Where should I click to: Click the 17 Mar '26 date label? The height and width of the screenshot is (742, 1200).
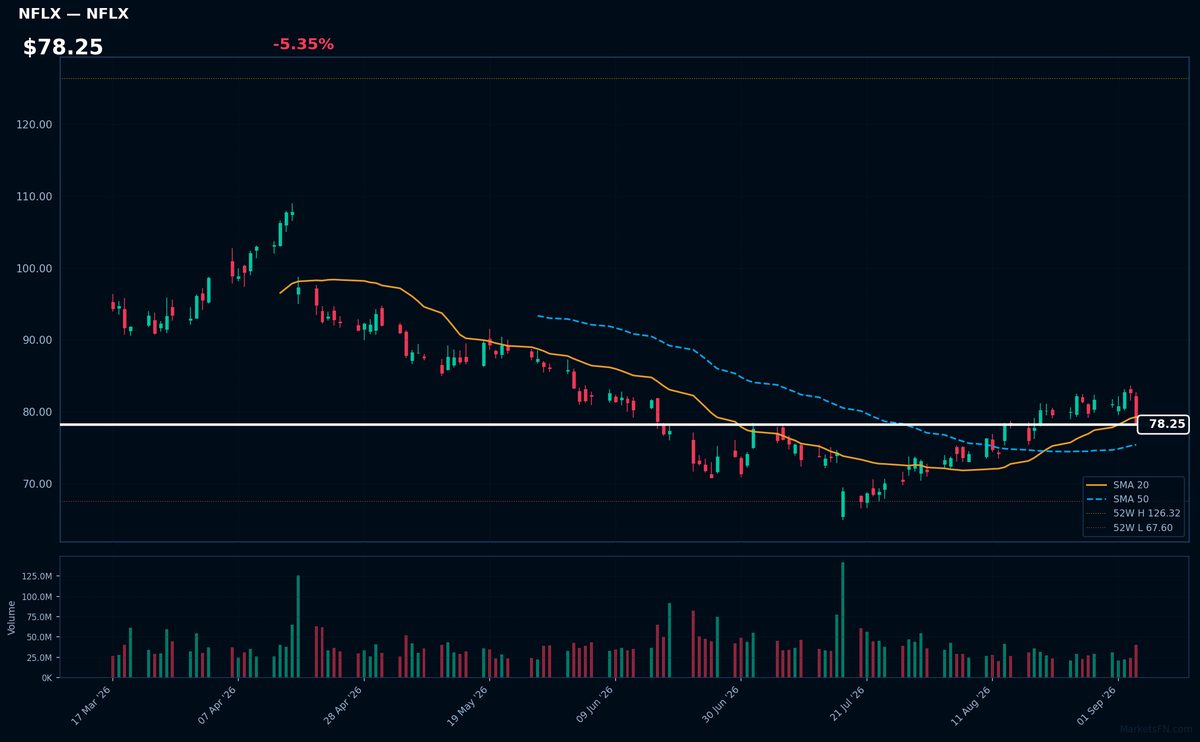[x=91, y=705]
